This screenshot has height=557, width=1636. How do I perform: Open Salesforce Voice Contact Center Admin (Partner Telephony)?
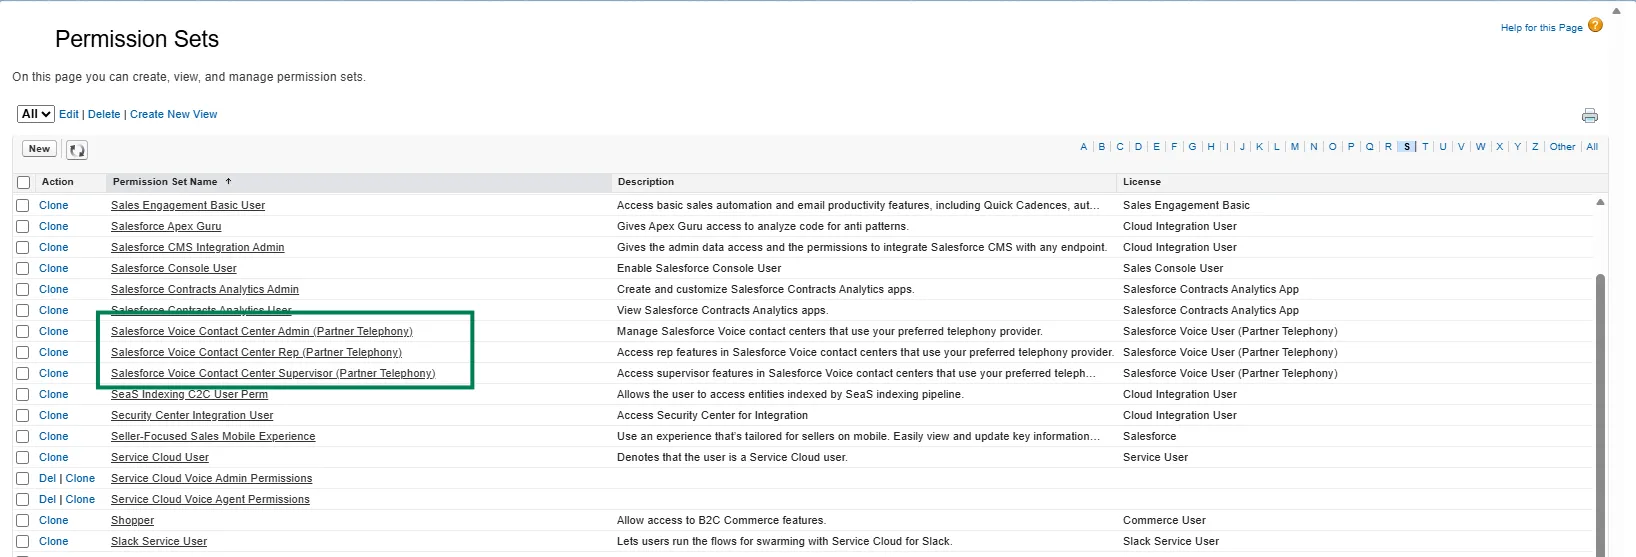pyautogui.click(x=262, y=331)
